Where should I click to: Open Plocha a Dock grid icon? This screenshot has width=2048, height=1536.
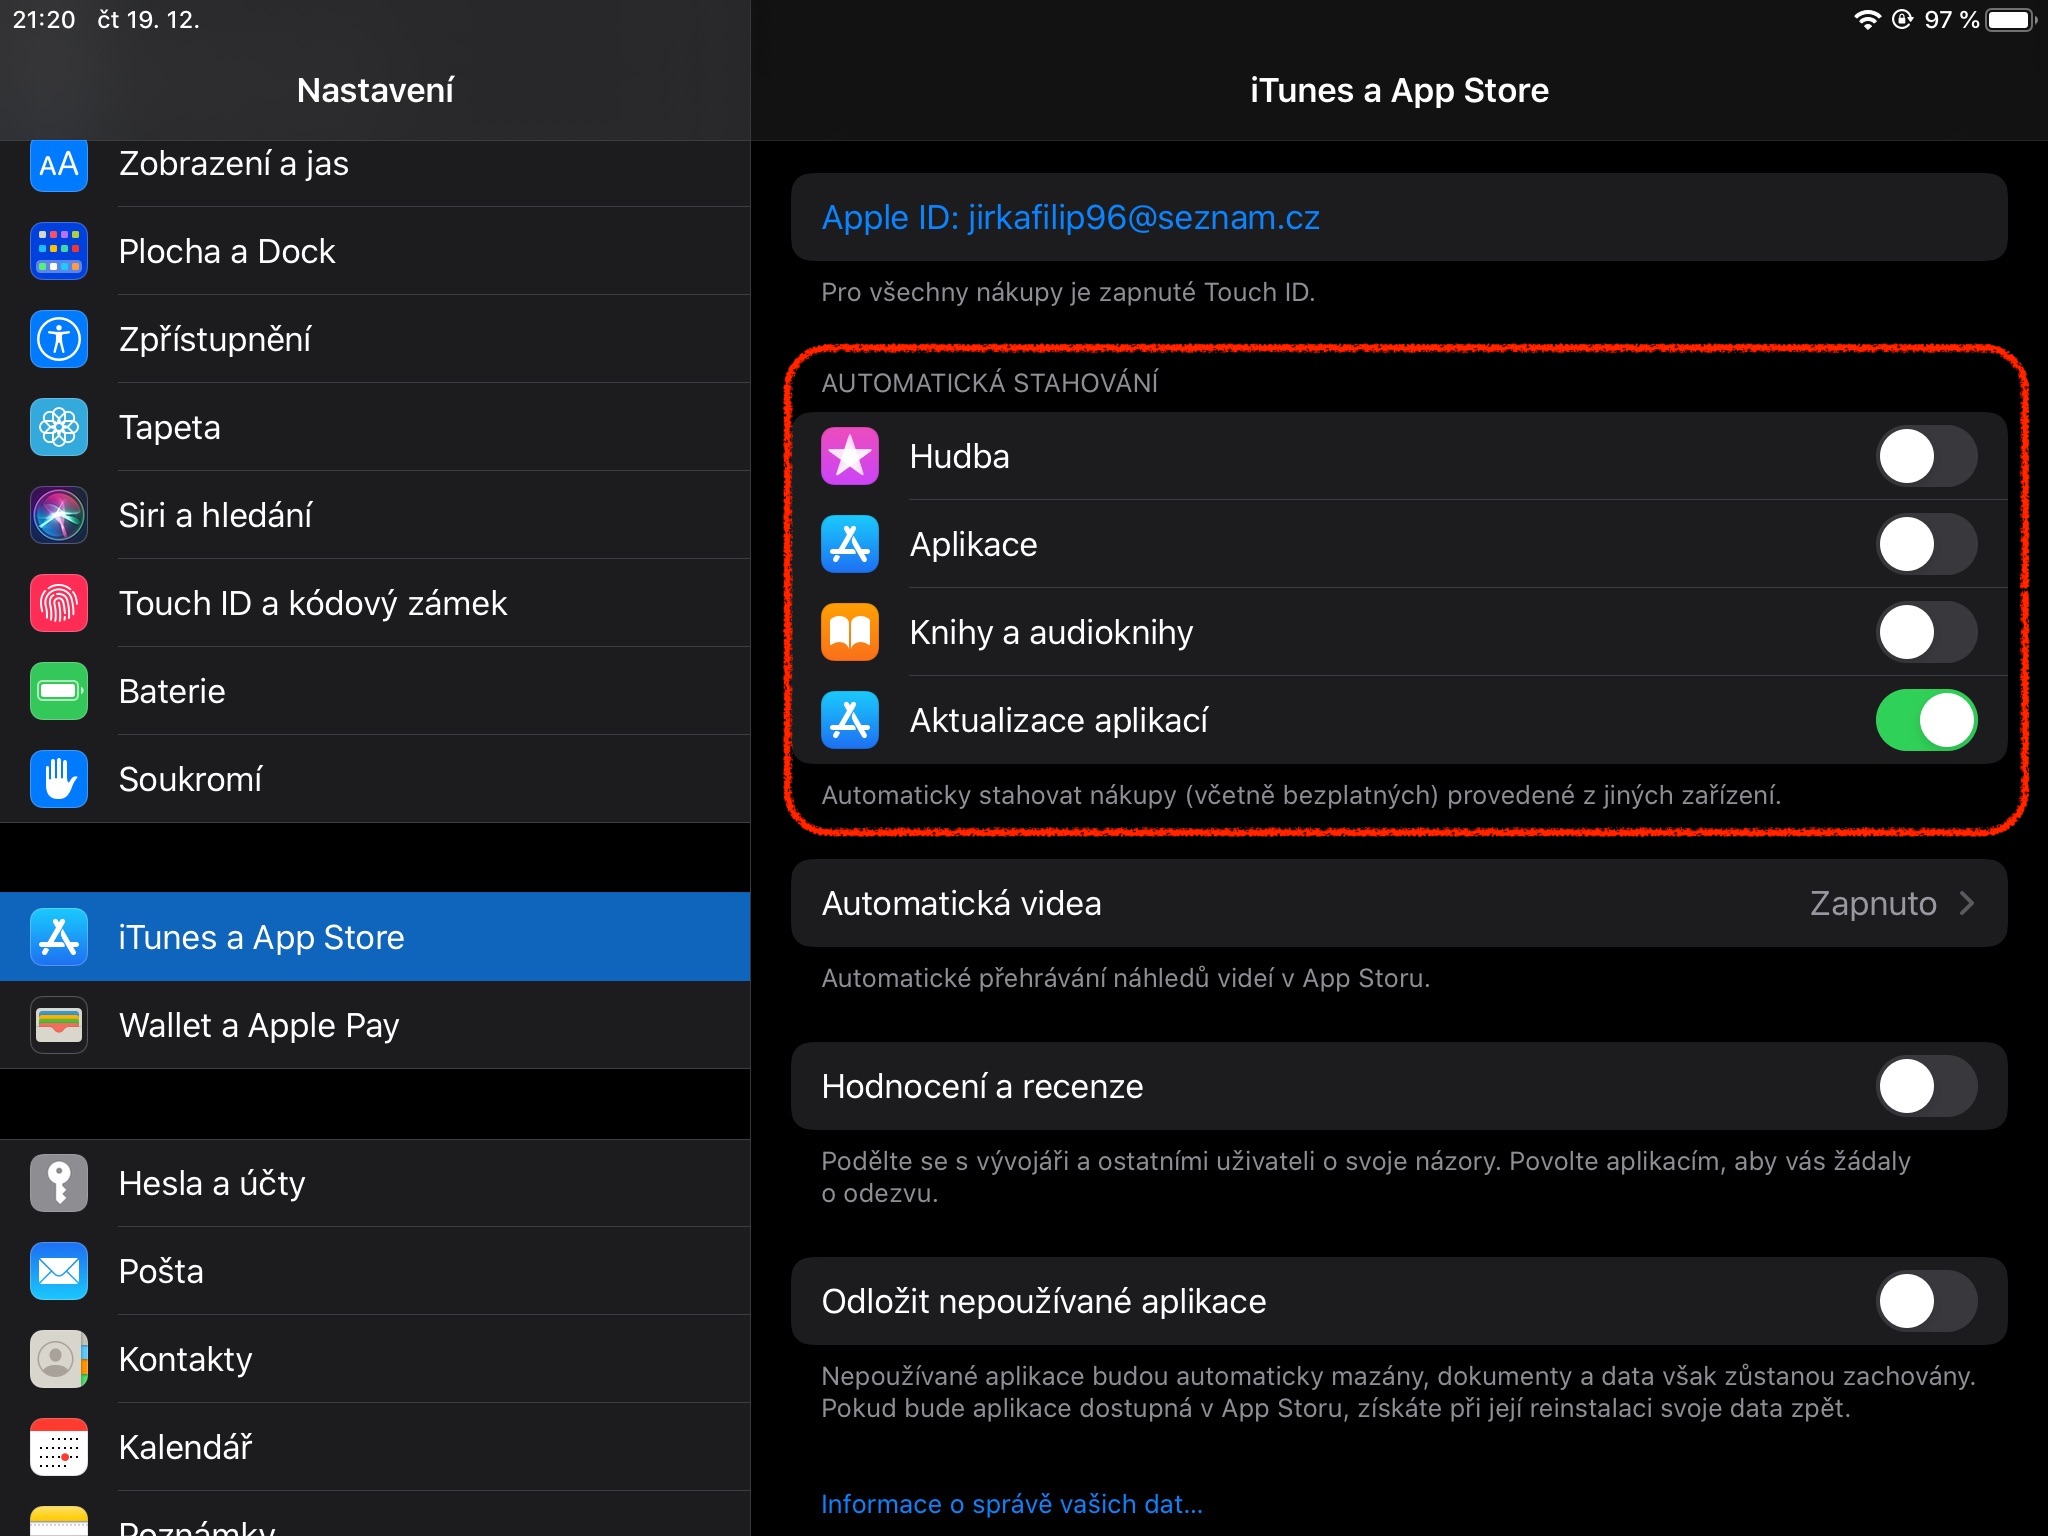59,251
